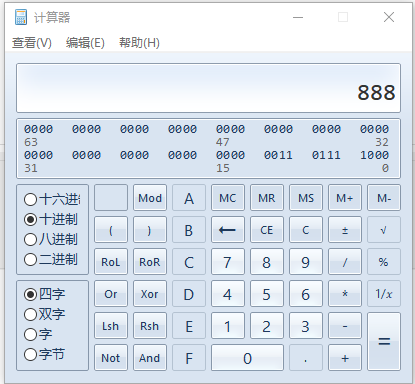Click the Mod button
This screenshot has width=415, height=384.
[150, 198]
